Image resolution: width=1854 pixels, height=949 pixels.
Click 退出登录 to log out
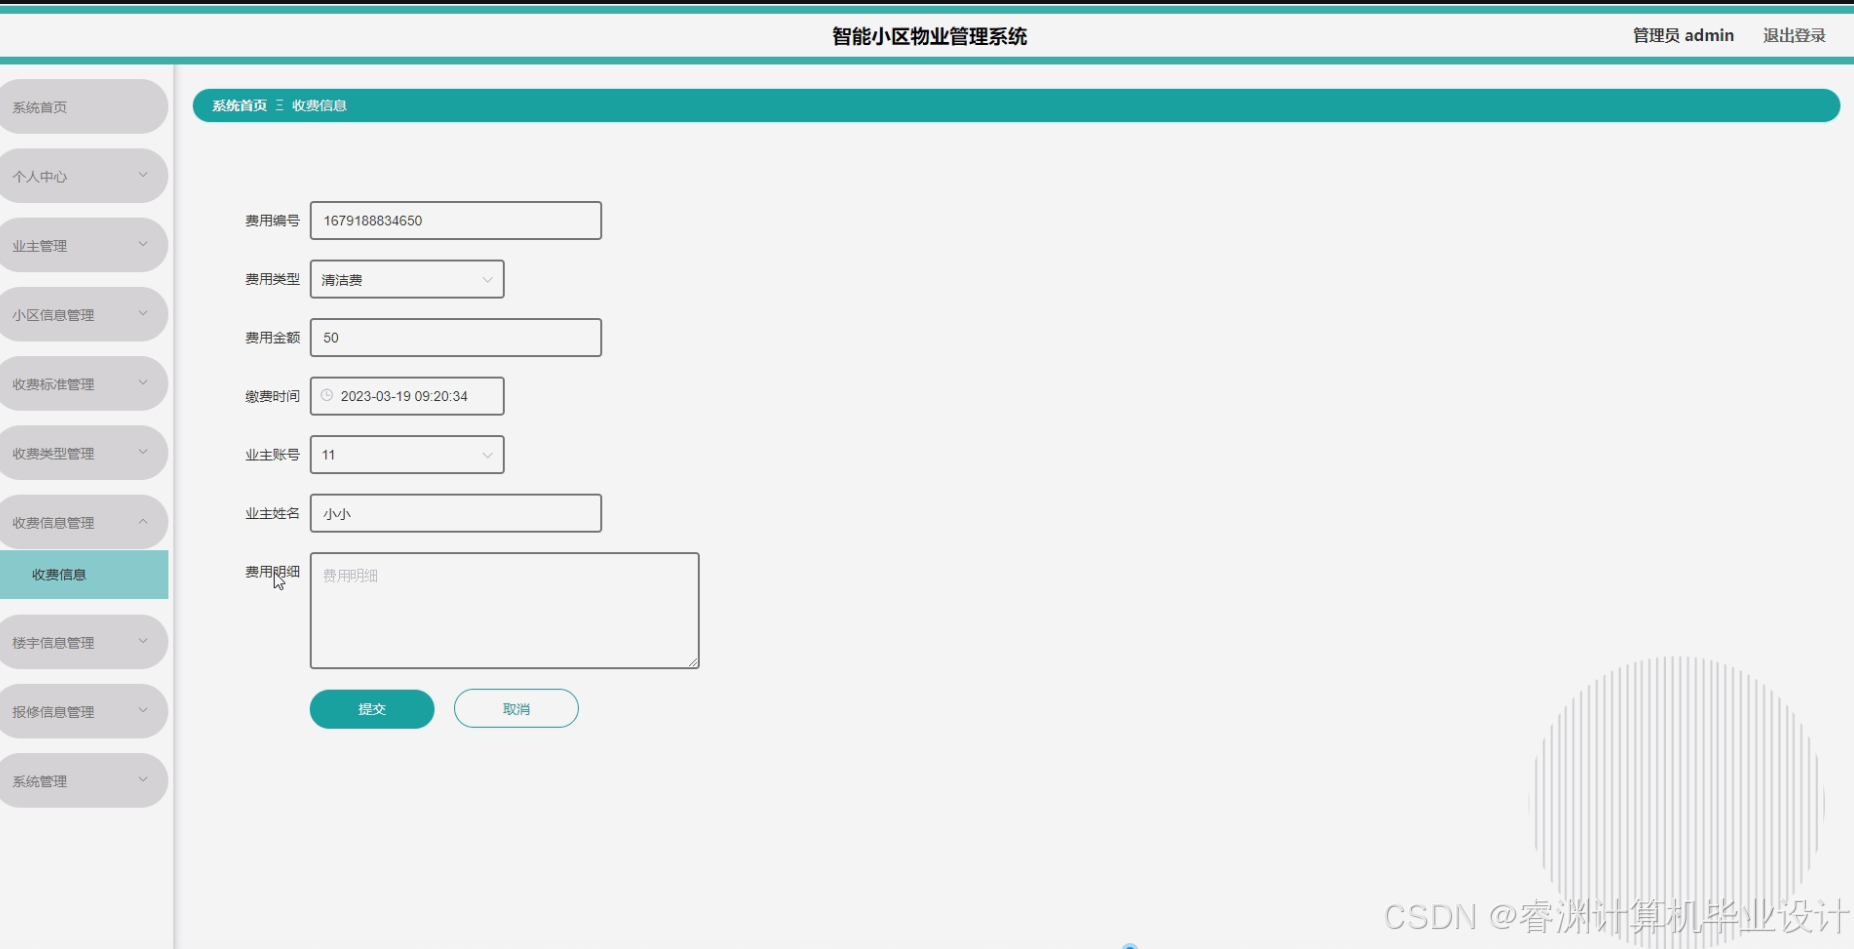(1794, 35)
